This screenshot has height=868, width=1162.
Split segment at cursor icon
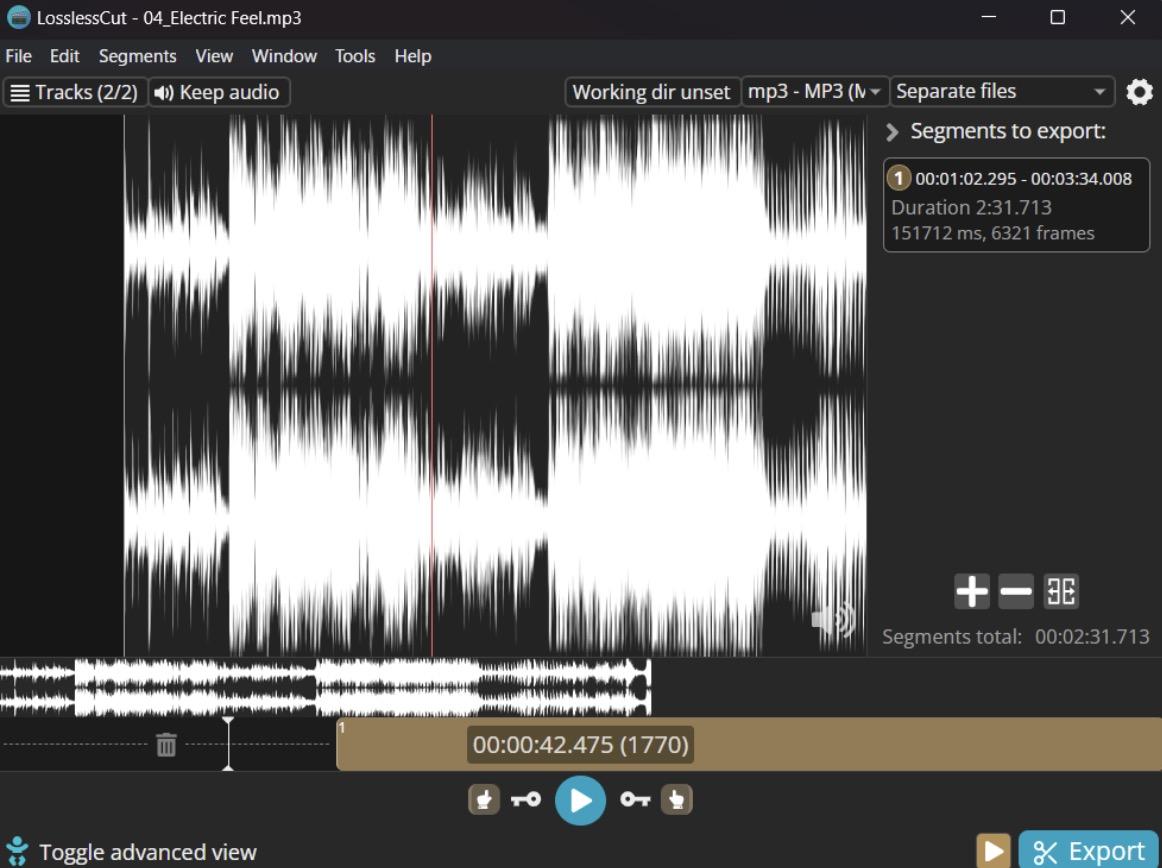[x=1060, y=592]
